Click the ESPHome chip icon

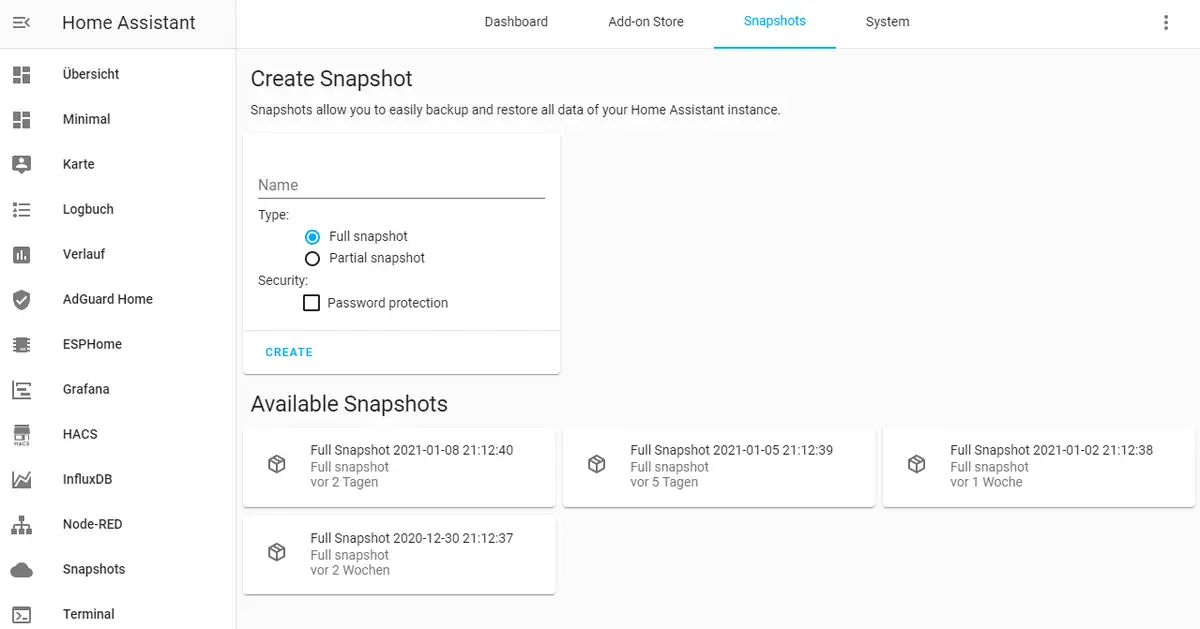[x=21, y=344]
